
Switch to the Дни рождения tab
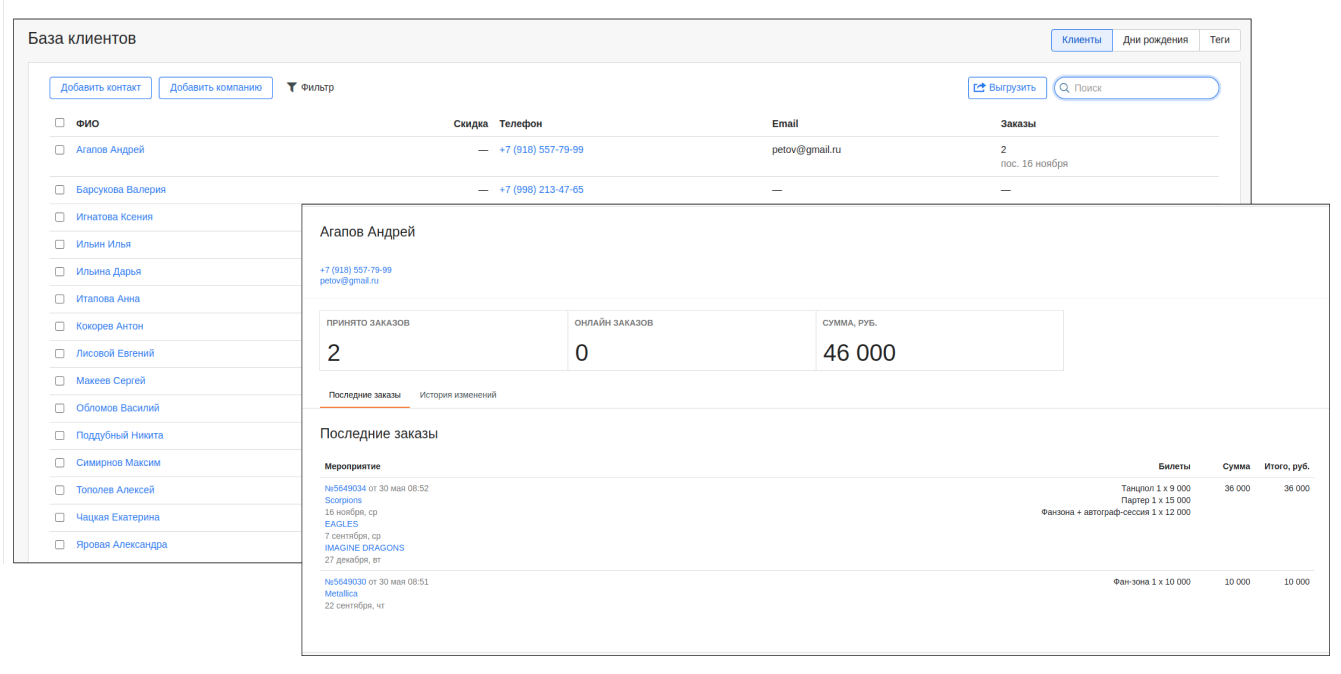(1156, 39)
